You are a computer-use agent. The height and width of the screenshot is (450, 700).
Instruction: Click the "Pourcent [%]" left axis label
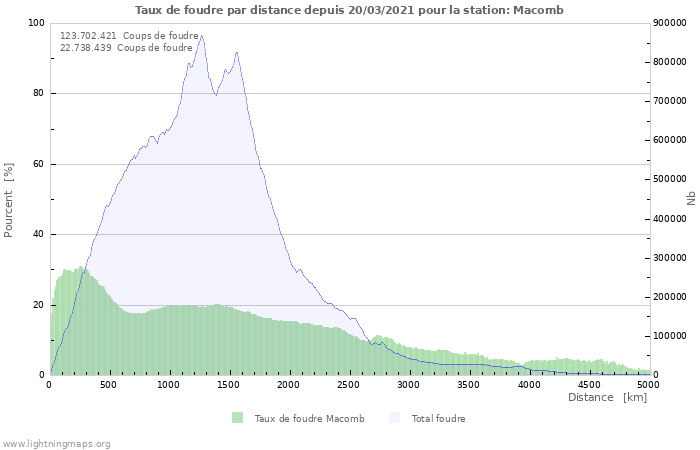click(9, 199)
